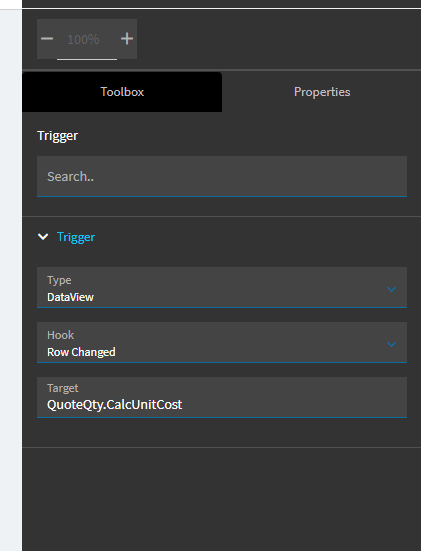Image resolution: width=421 pixels, height=551 pixels.
Task: Click the zoom in plus icon
Action: coord(127,39)
